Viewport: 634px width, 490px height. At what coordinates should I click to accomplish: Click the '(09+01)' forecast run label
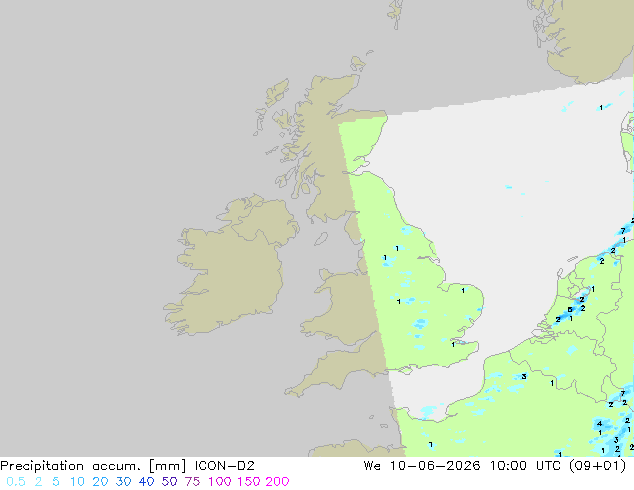coord(598,466)
